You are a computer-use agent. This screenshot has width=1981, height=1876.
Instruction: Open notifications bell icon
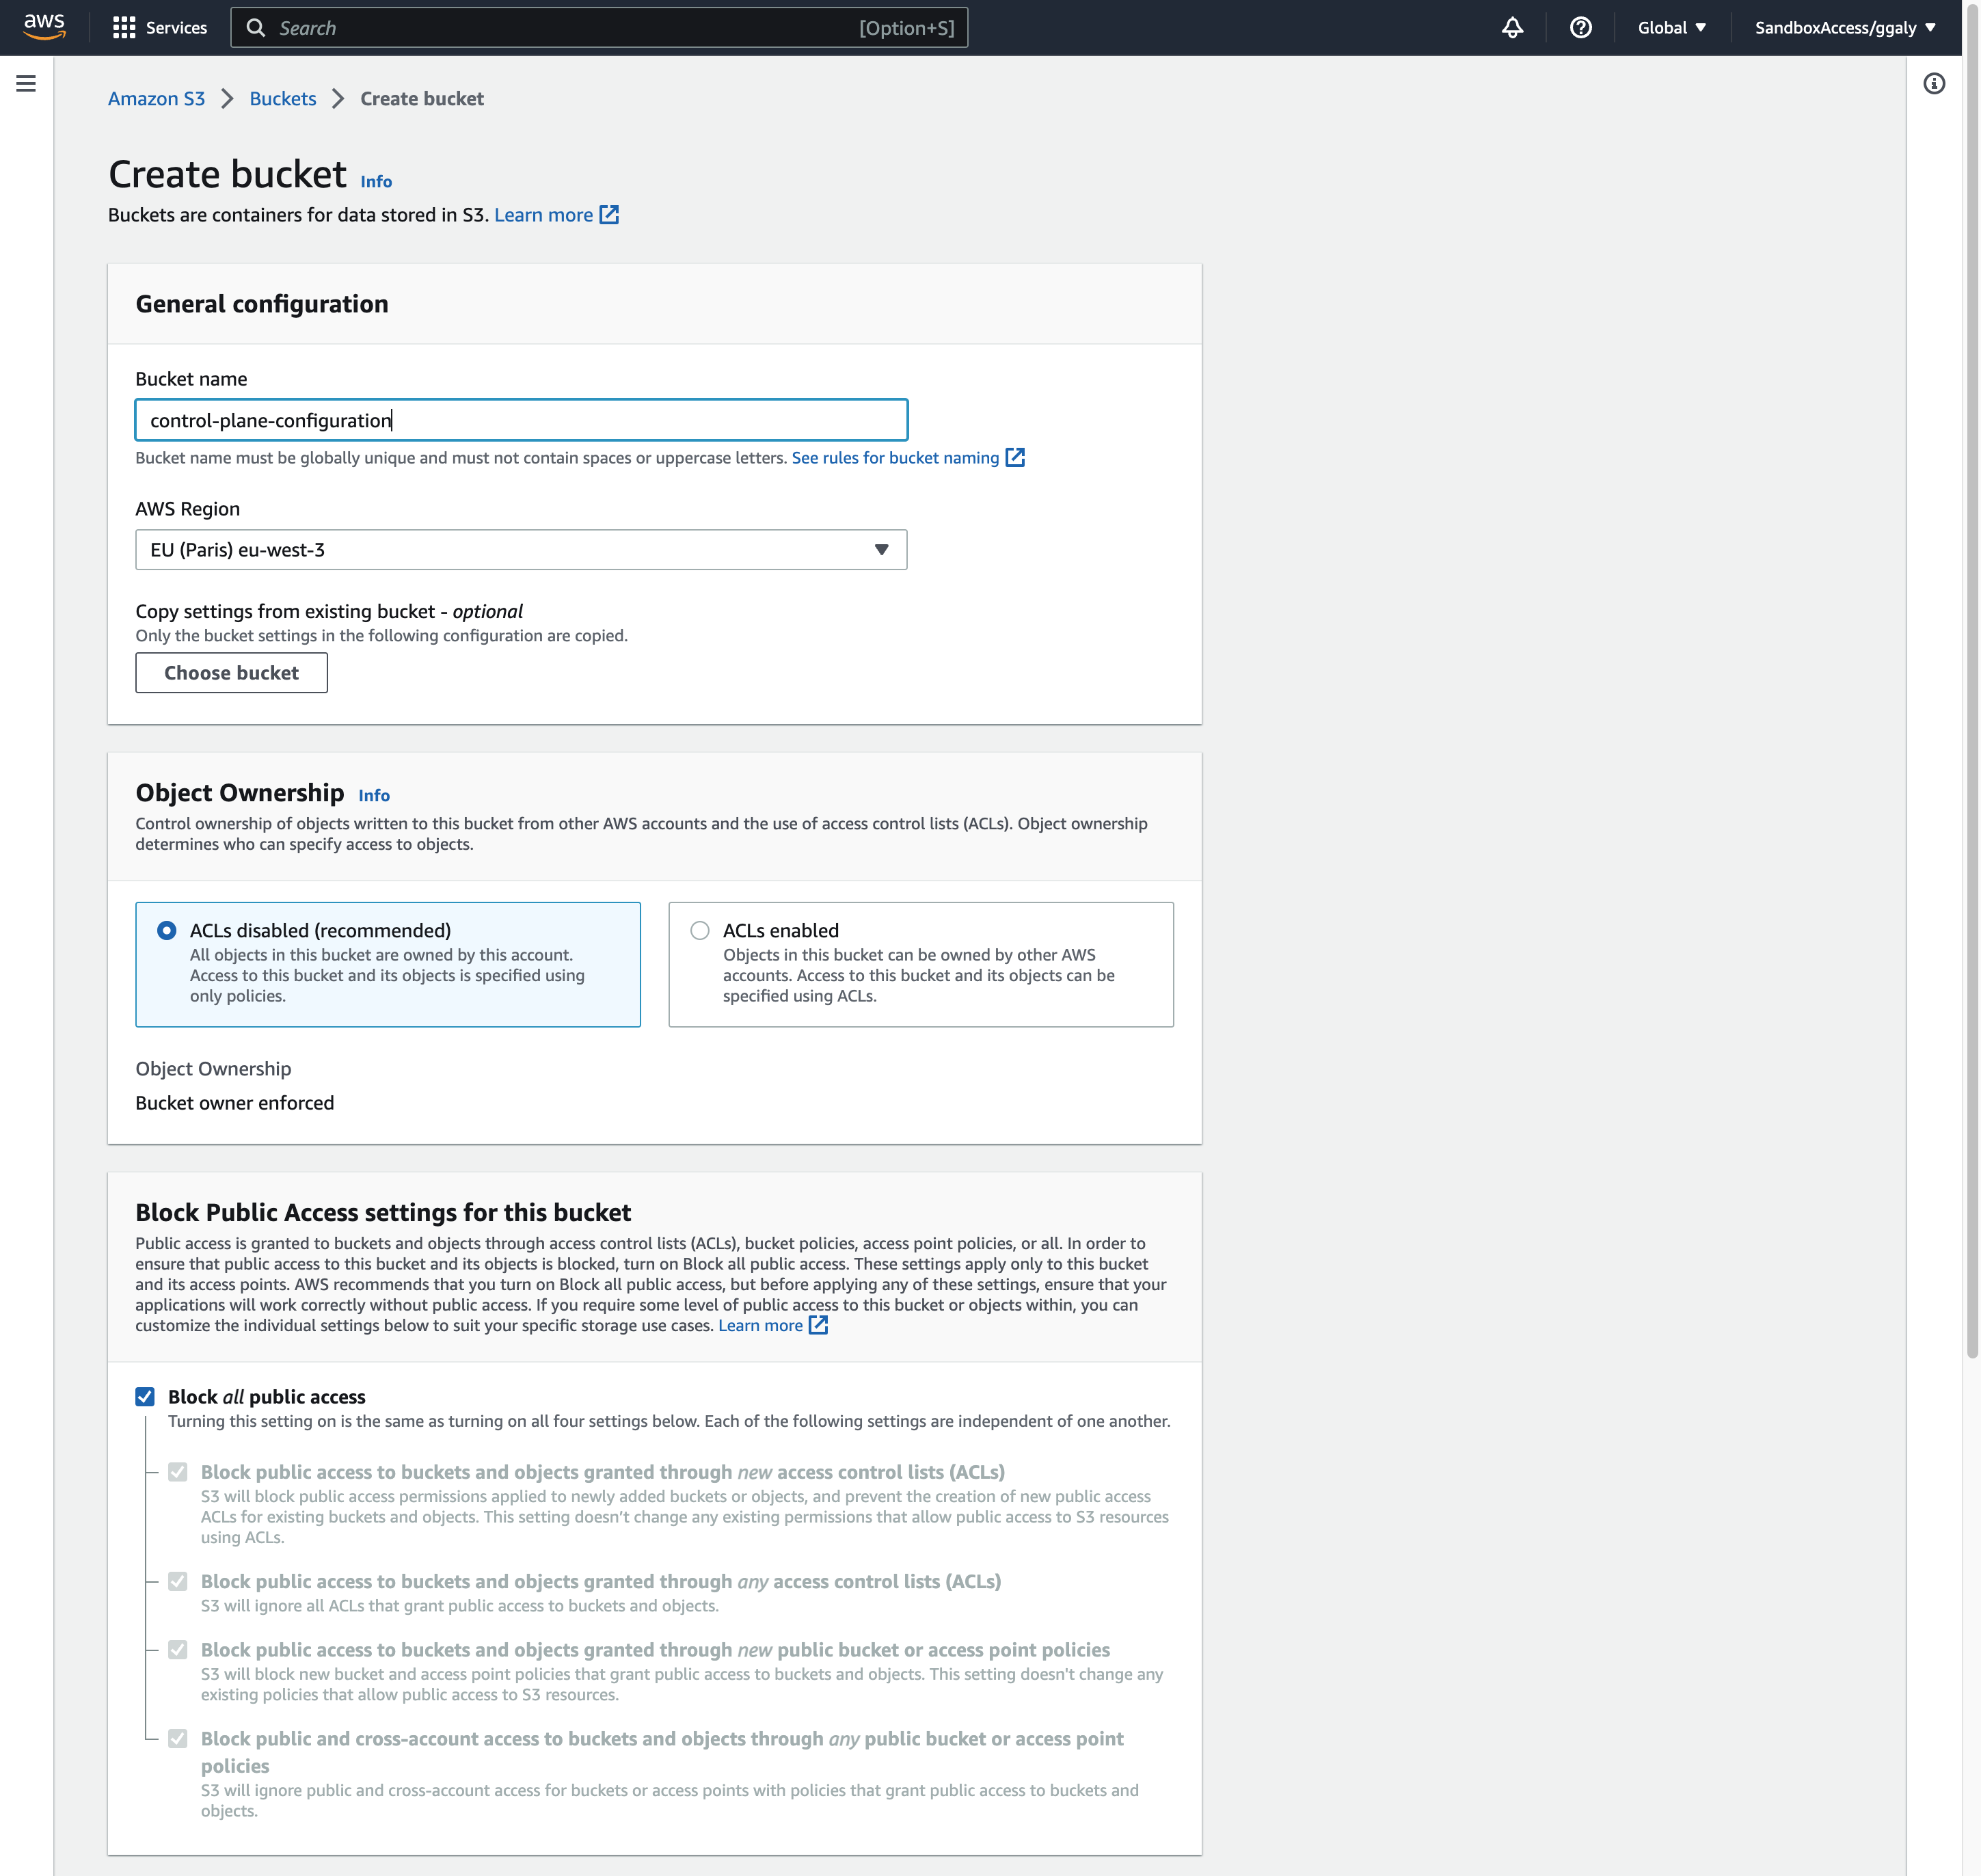tap(1512, 28)
